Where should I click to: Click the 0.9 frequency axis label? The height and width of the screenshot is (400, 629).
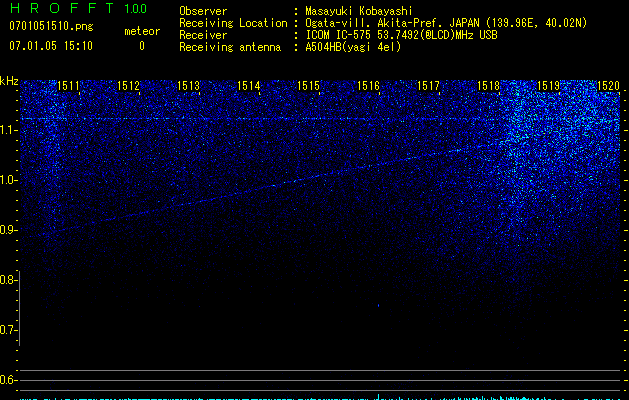pos(8,230)
